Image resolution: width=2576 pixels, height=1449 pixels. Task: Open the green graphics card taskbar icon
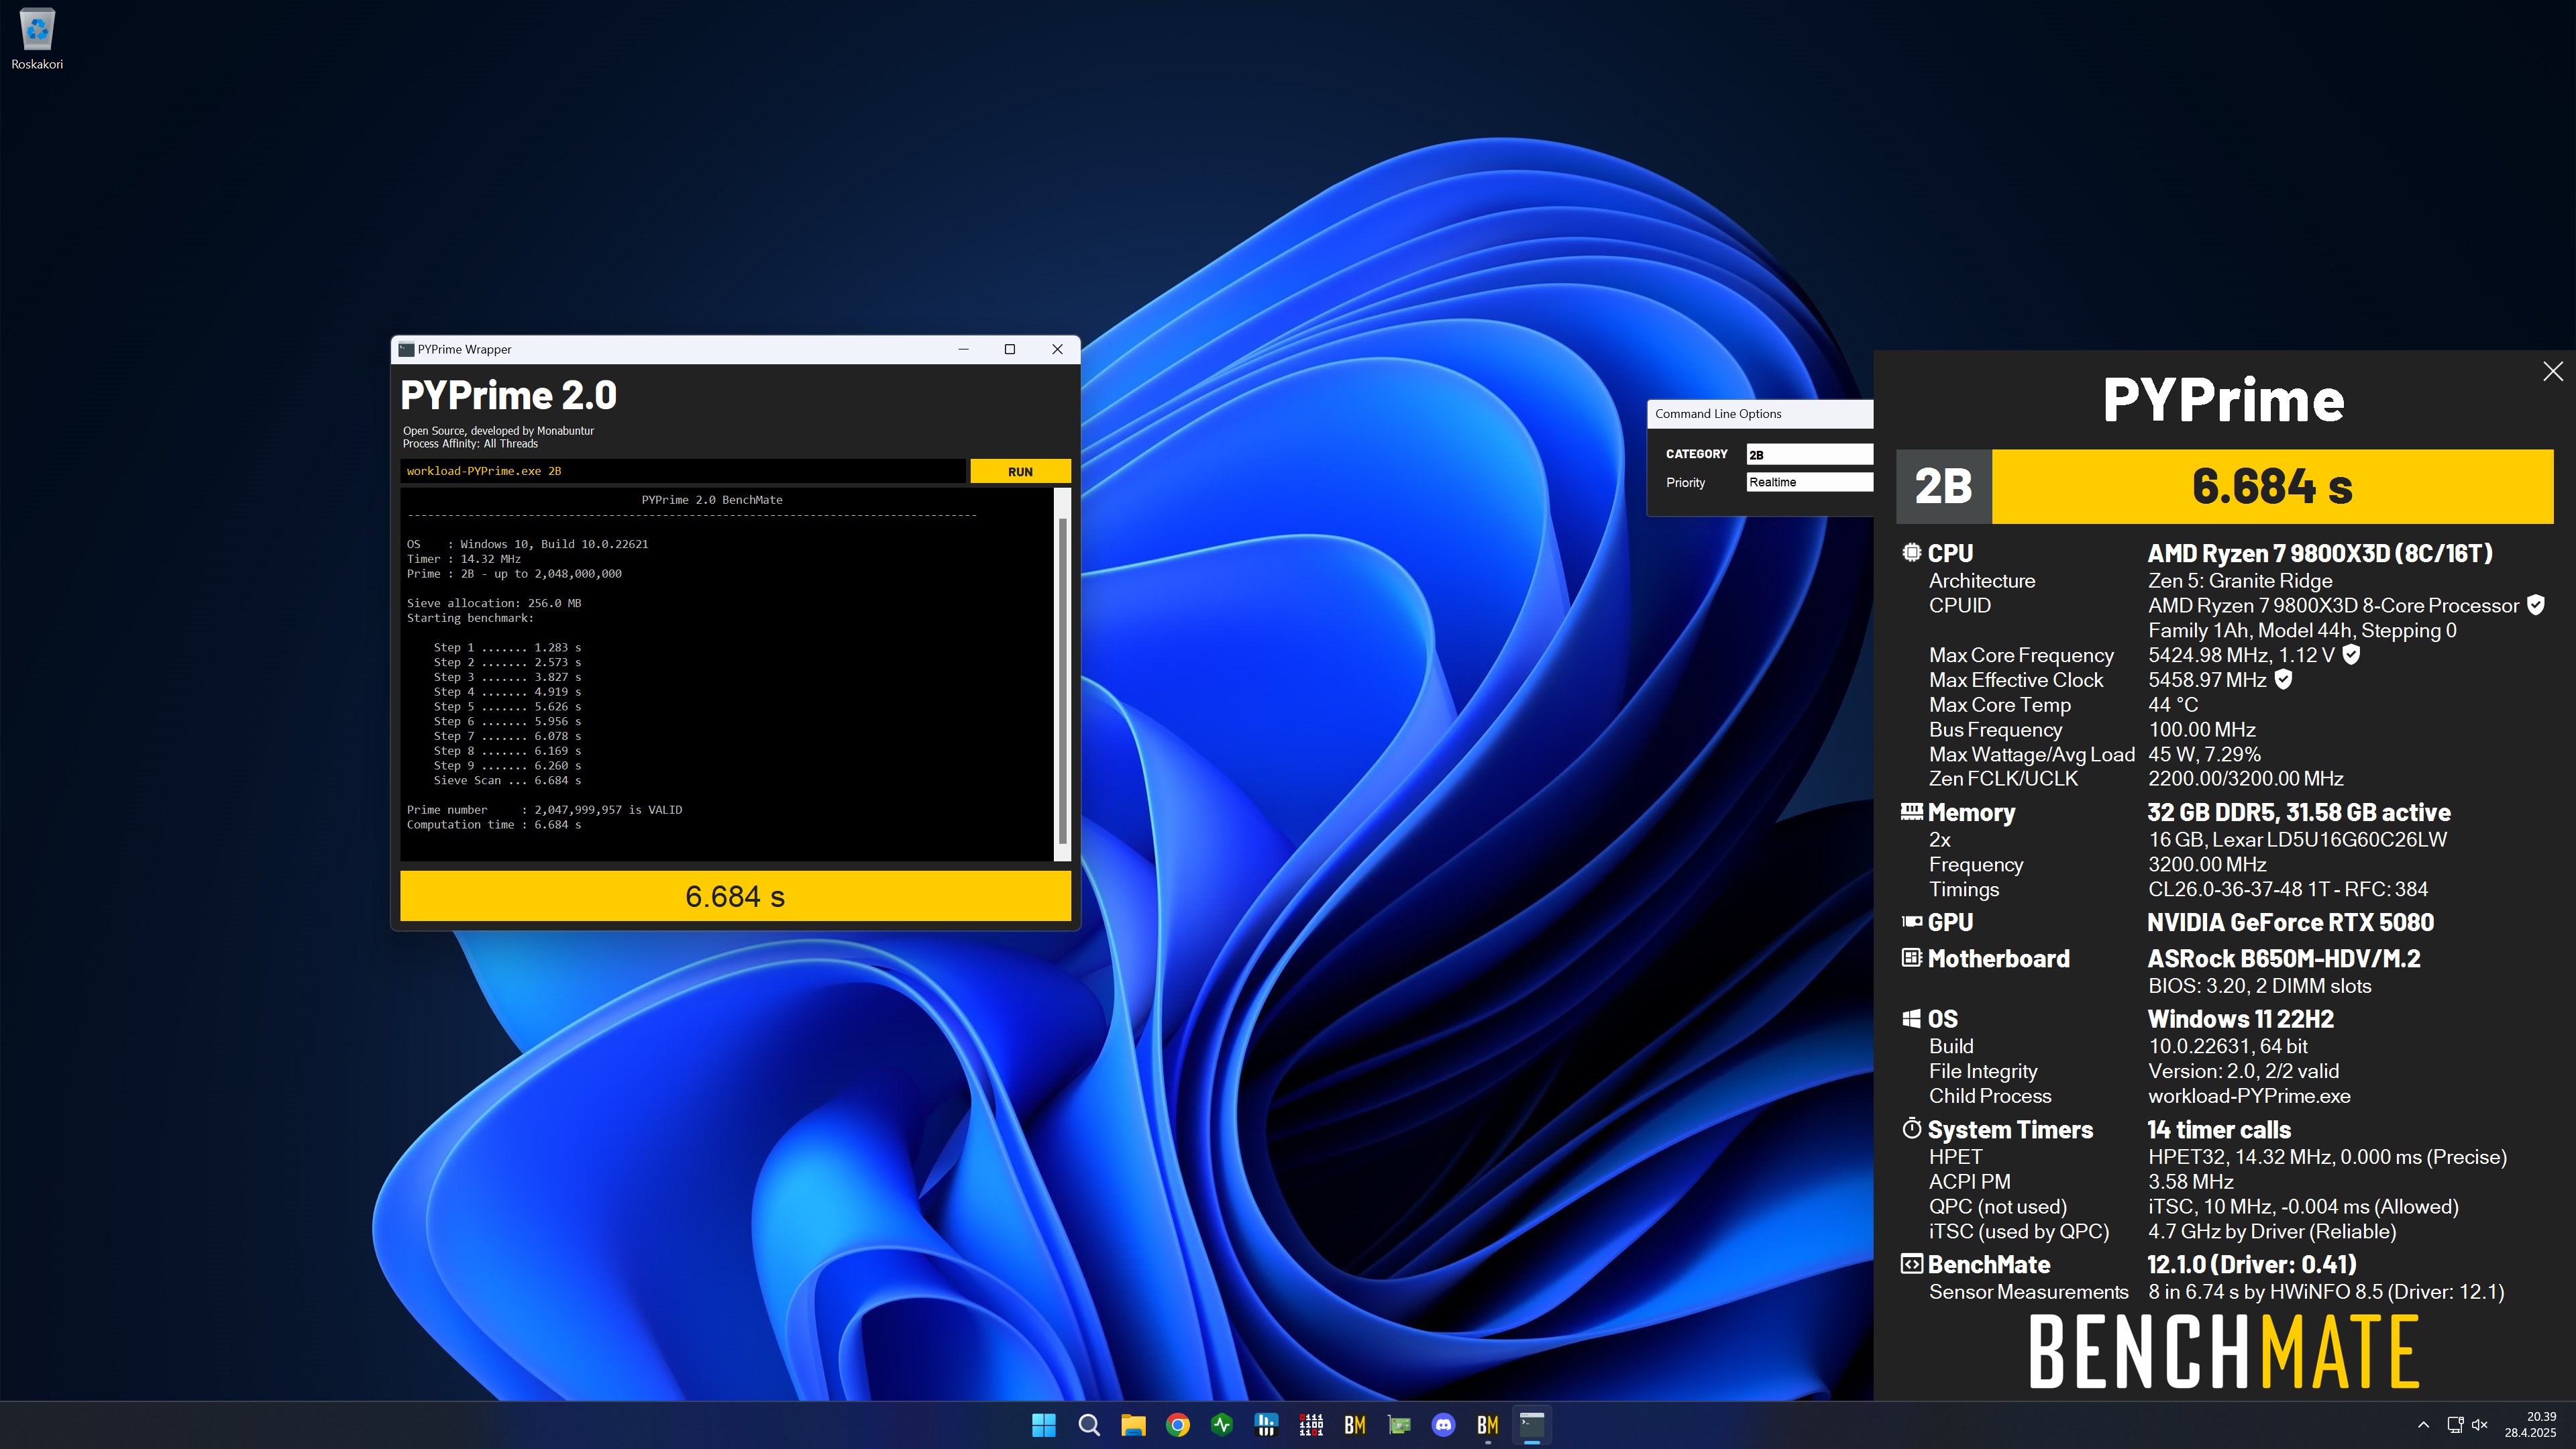[x=1399, y=1425]
